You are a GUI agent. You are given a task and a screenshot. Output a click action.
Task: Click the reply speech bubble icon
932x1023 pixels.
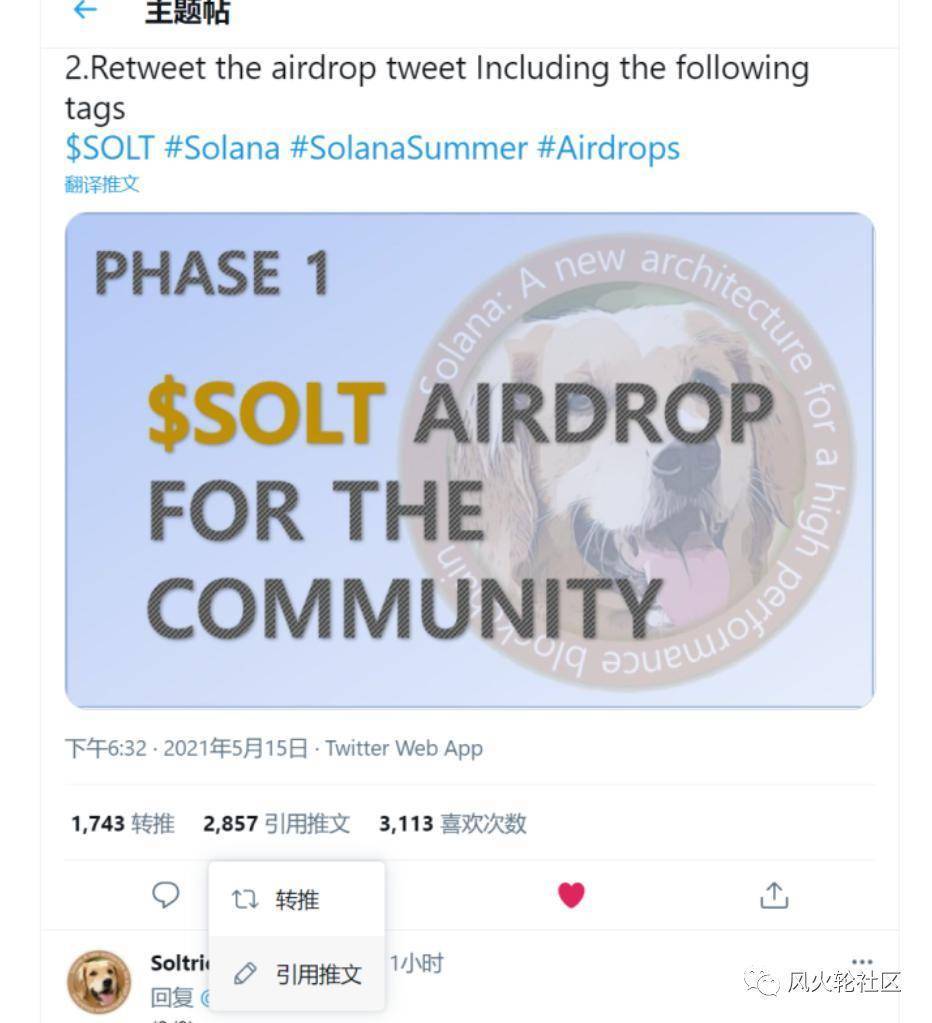[165, 894]
